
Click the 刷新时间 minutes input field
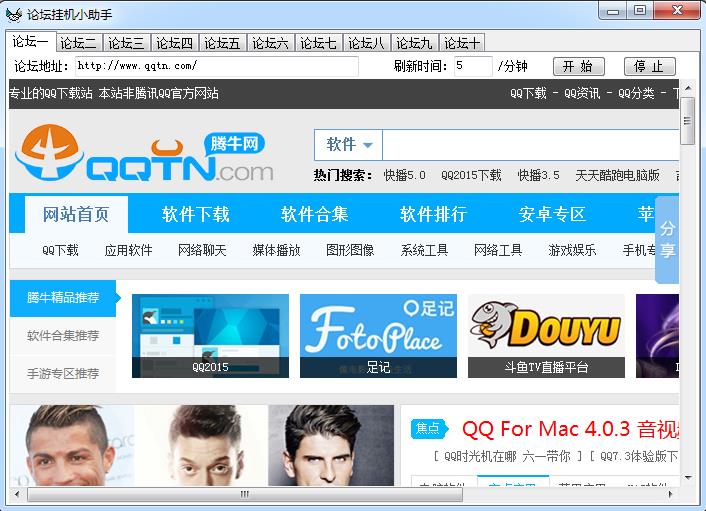472,66
